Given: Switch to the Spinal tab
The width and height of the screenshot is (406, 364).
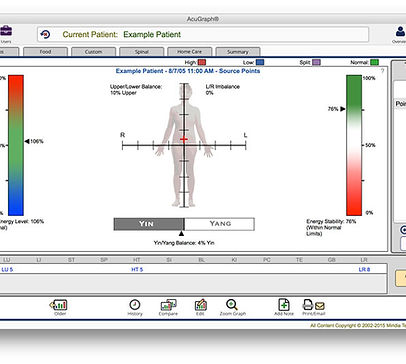Looking at the screenshot, I should [142, 52].
